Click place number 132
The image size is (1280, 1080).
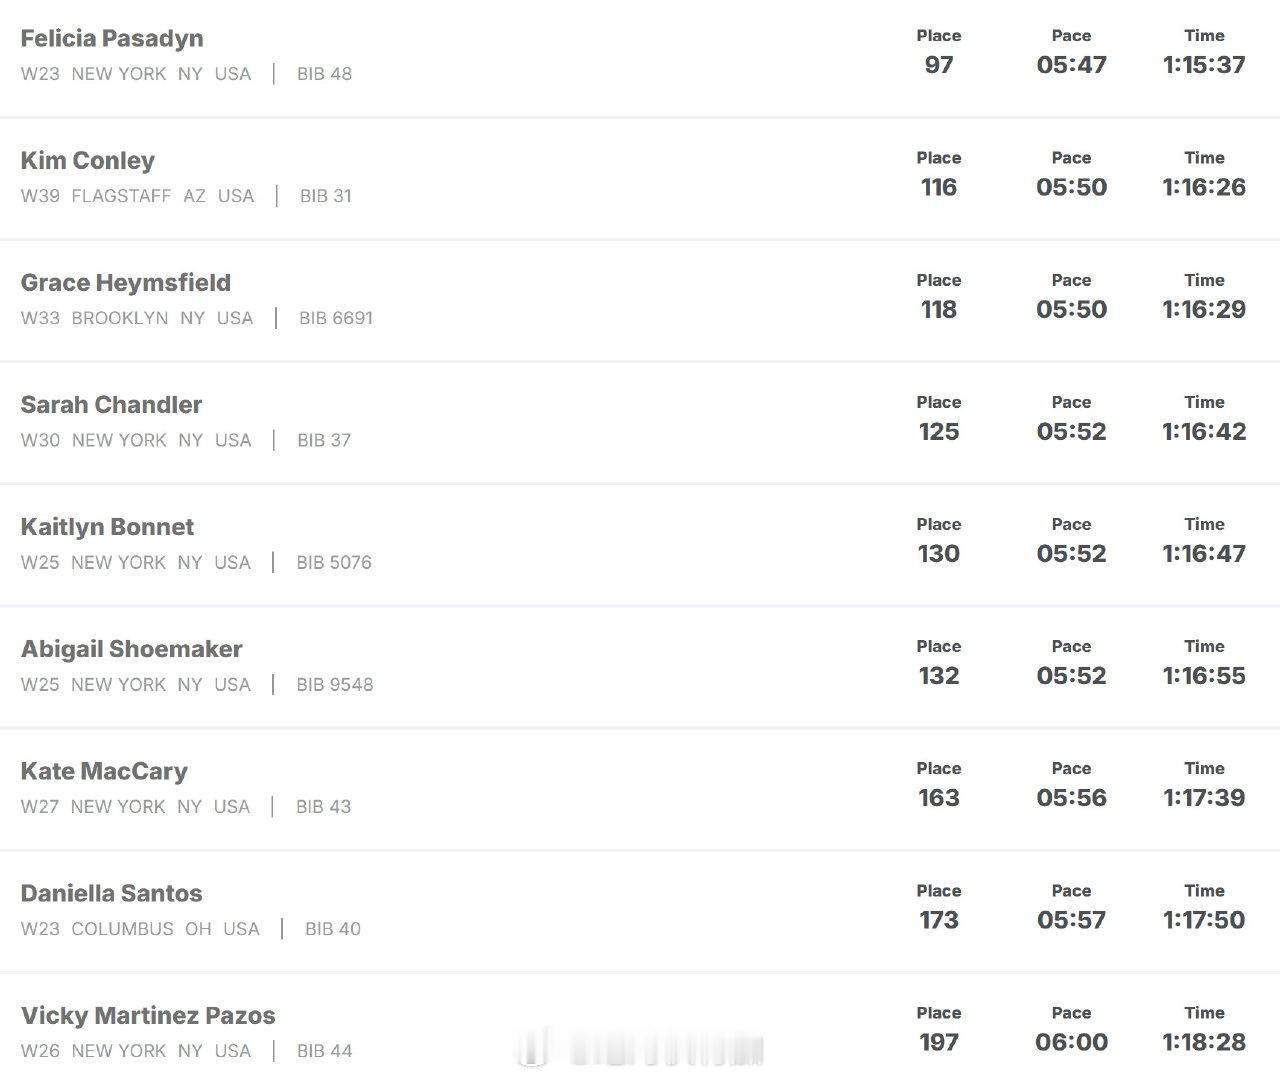[x=938, y=676]
